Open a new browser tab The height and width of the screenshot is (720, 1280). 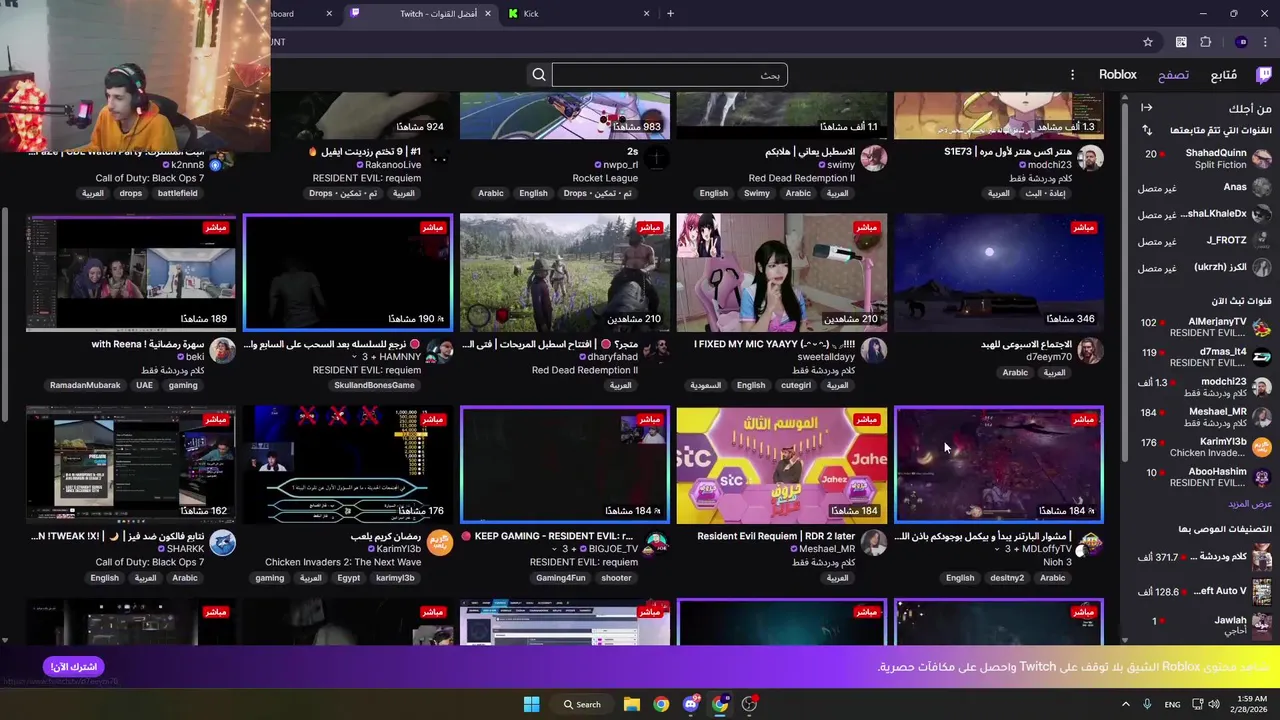[x=670, y=14]
